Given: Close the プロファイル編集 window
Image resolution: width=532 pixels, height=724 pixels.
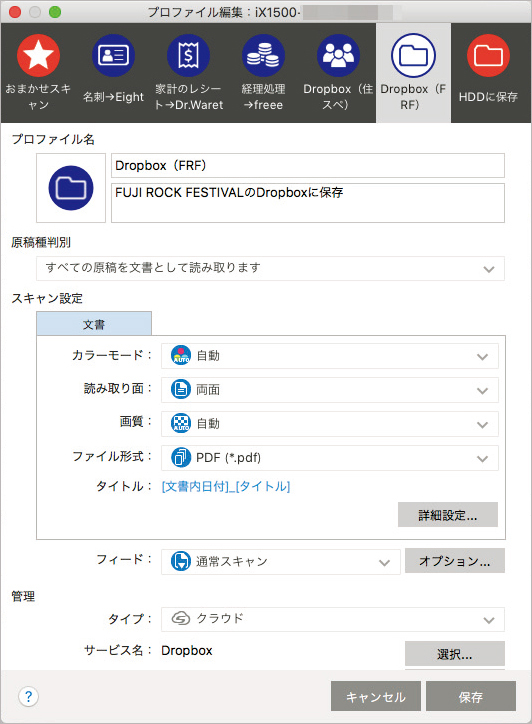Looking at the screenshot, I should pyautogui.click(x=15, y=12).
